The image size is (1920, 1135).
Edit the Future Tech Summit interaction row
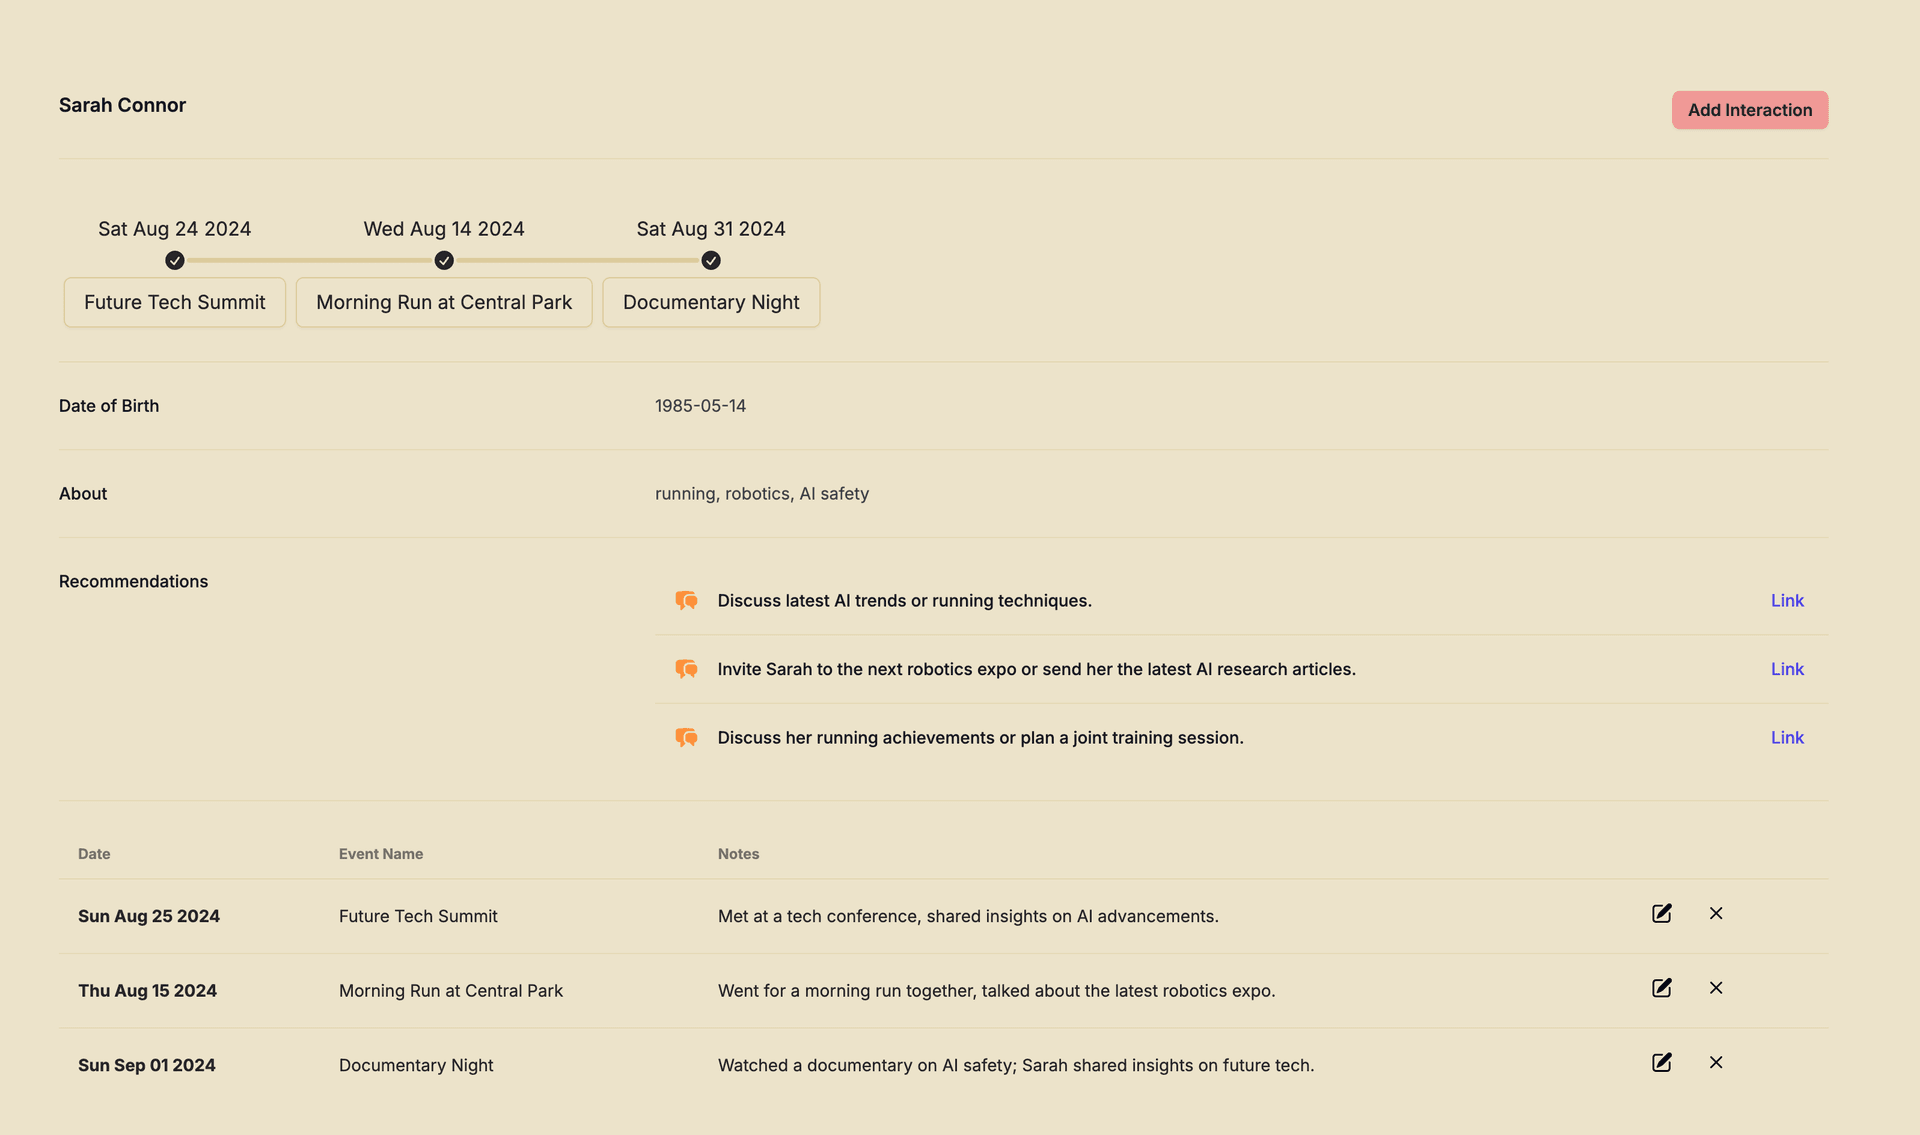(1661, 913)
